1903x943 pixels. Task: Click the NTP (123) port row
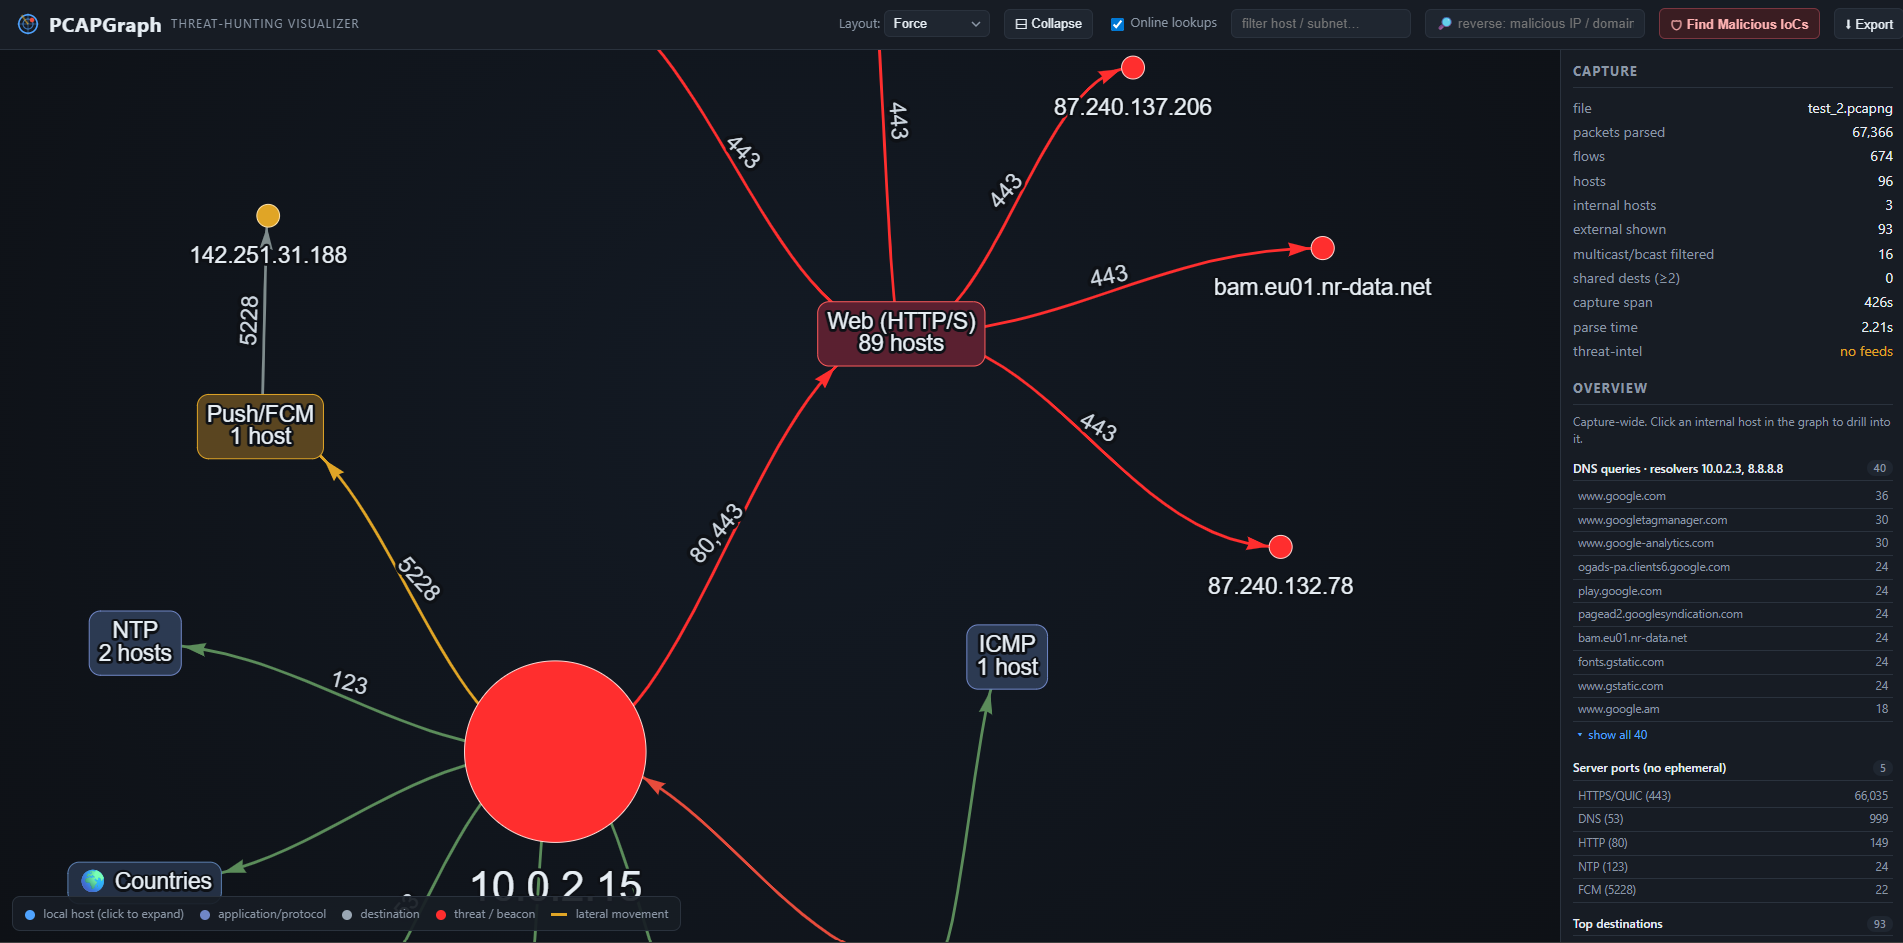[x=1733, y=867]
